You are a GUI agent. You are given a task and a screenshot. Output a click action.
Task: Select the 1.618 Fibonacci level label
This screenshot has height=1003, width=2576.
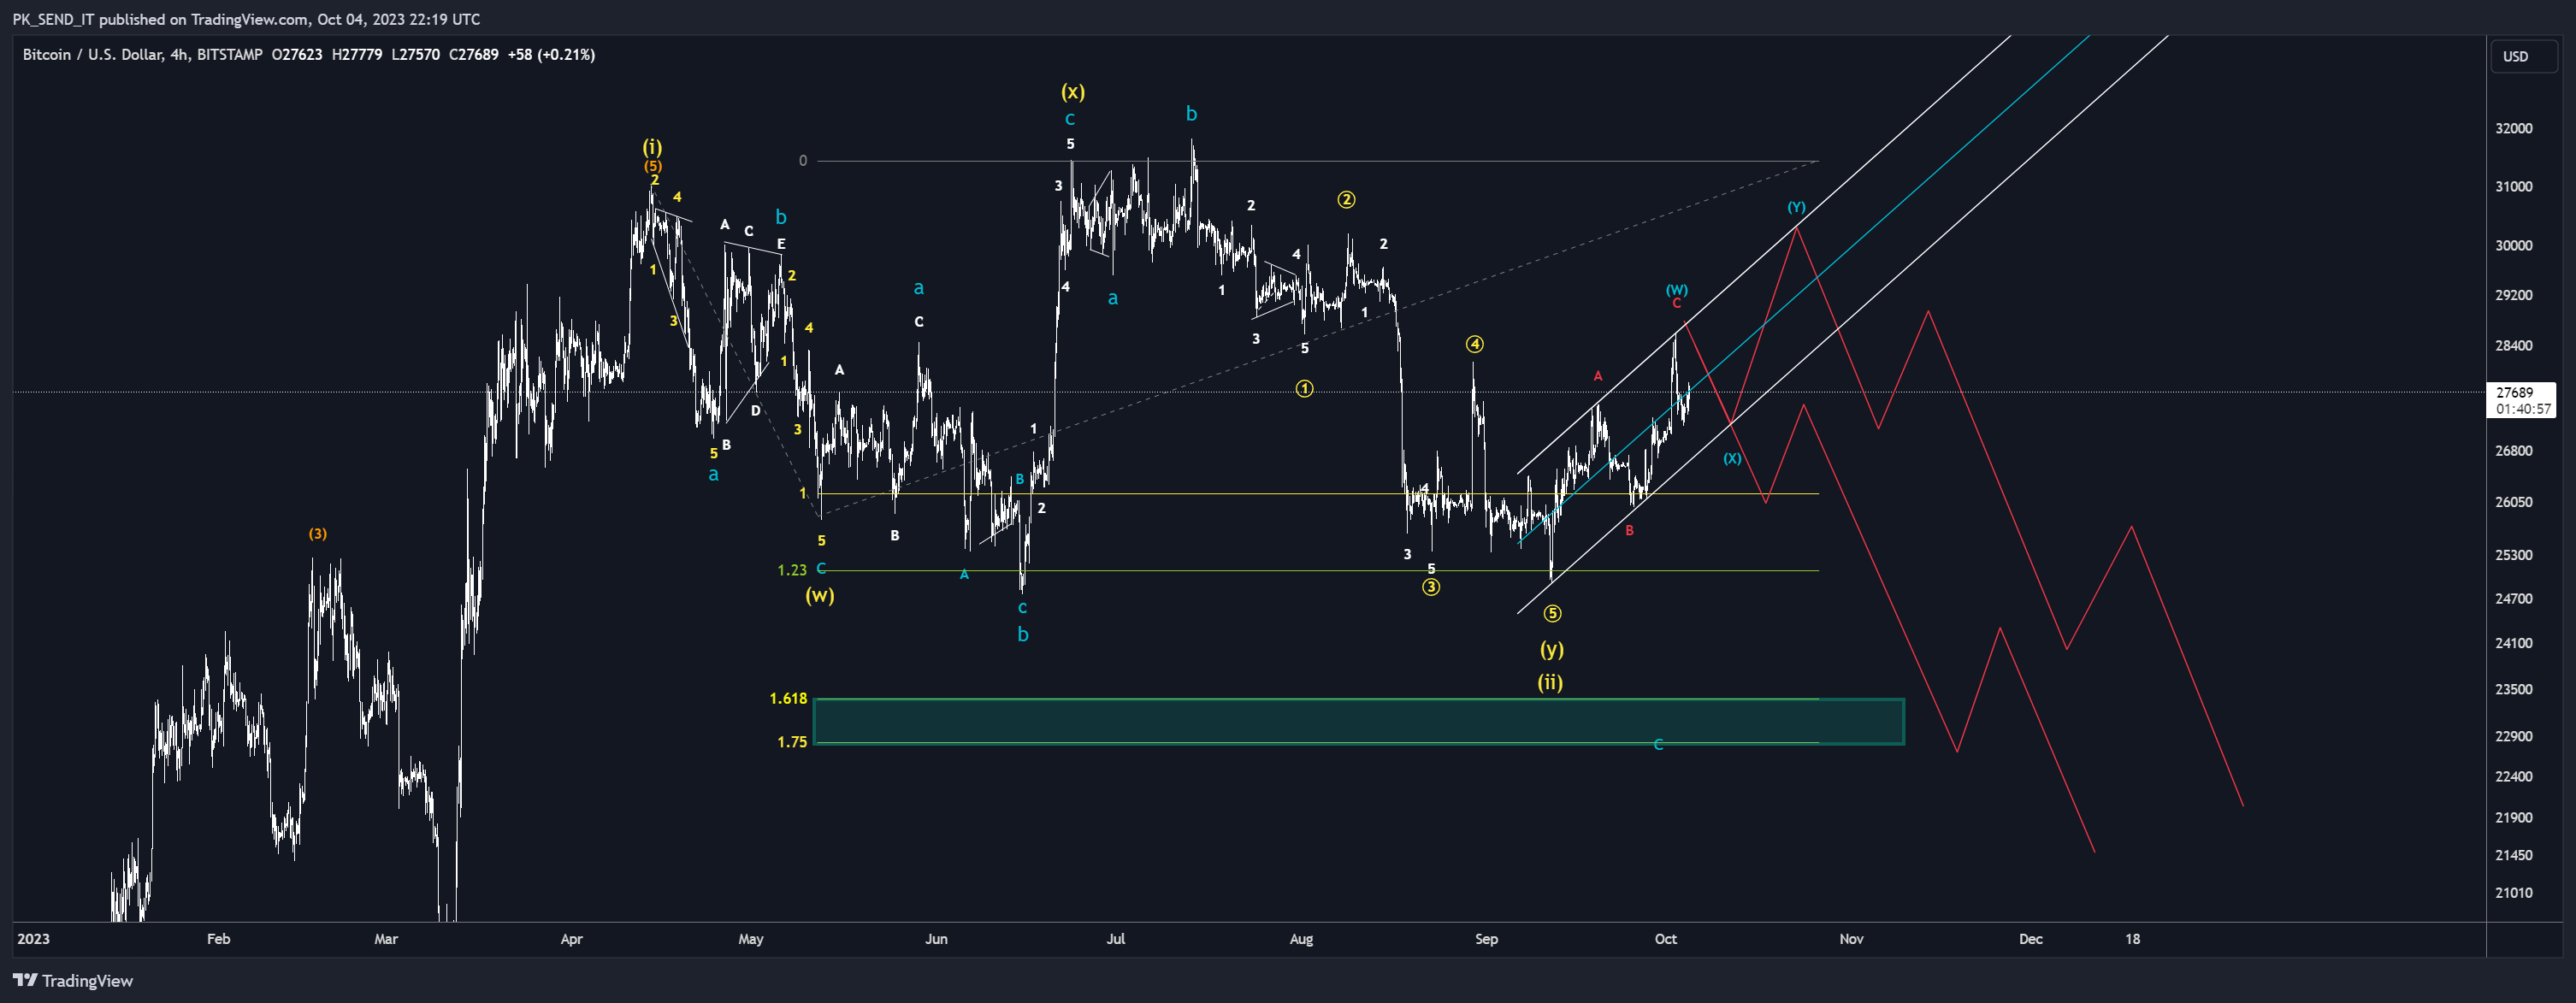[x=788, y=698]
